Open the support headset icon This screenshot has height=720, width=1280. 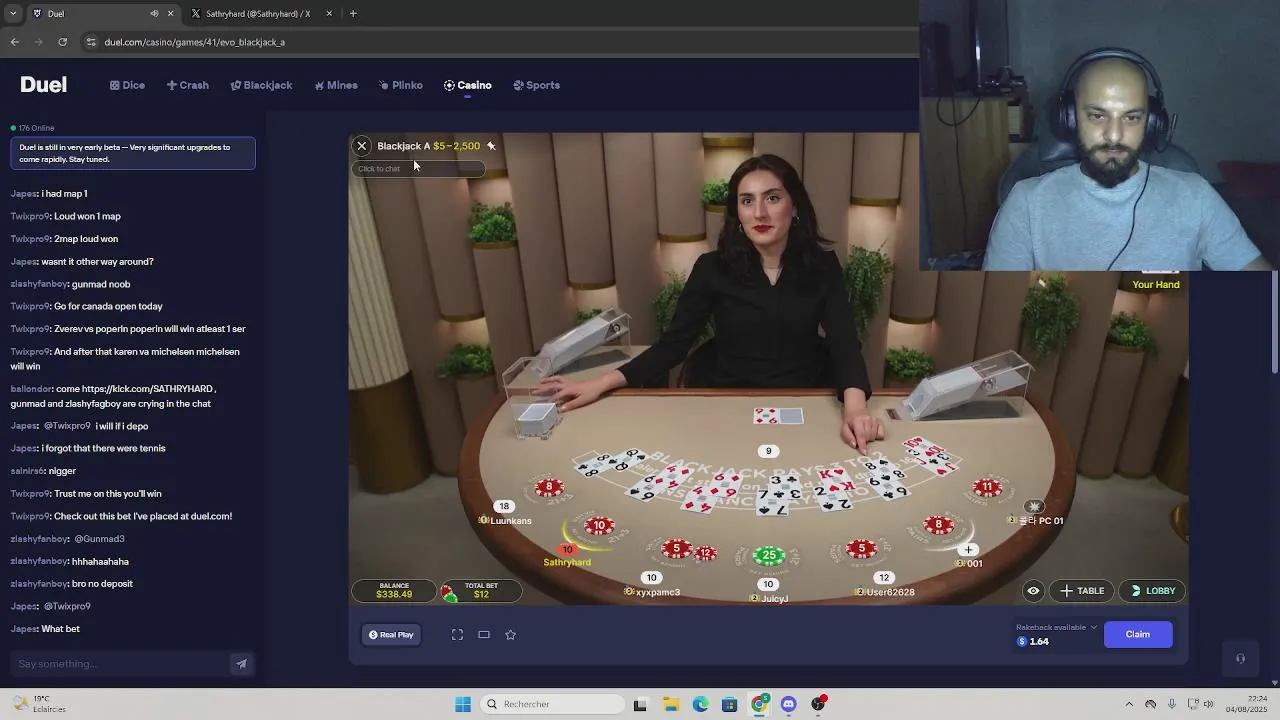(x=1240, y=659)
